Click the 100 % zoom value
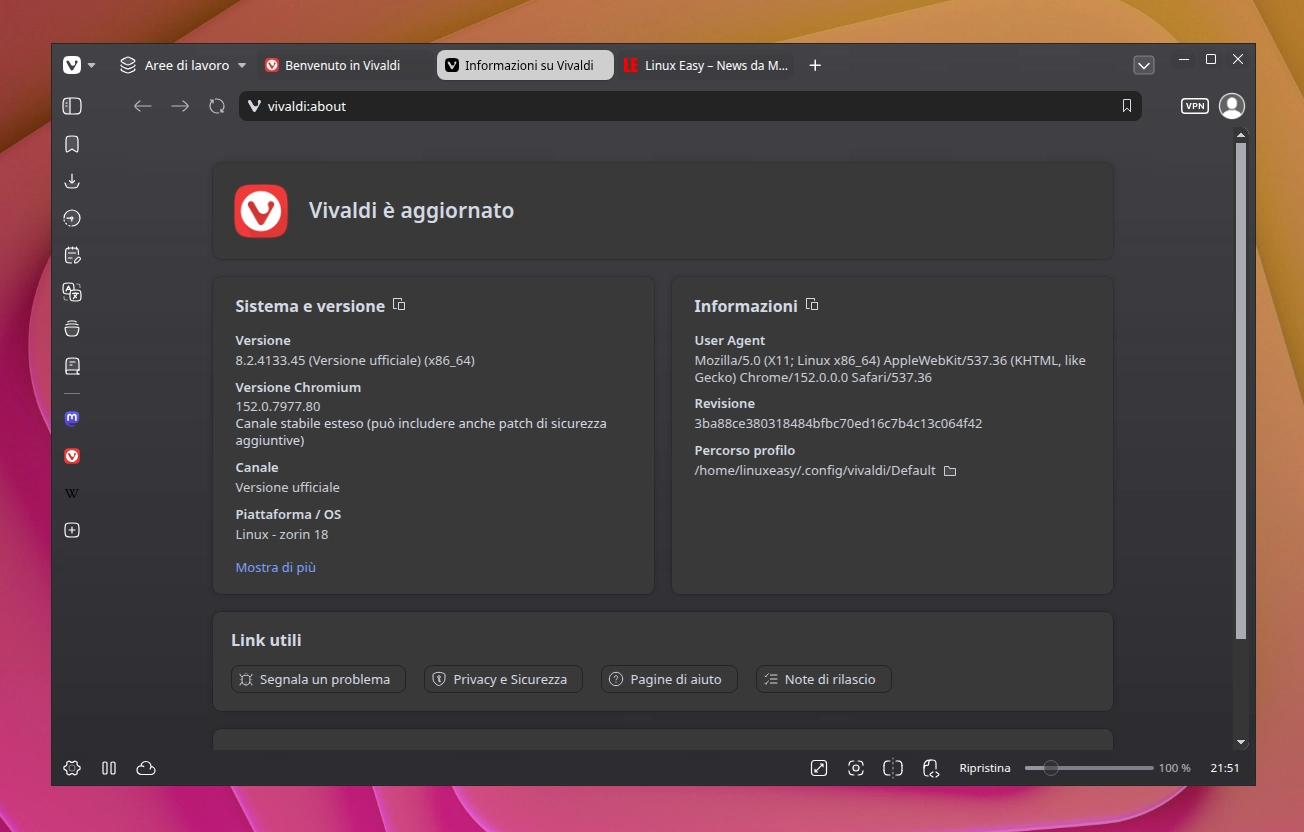The height and width of the screenshot is (832, 1304). (x=1175, y=768)
